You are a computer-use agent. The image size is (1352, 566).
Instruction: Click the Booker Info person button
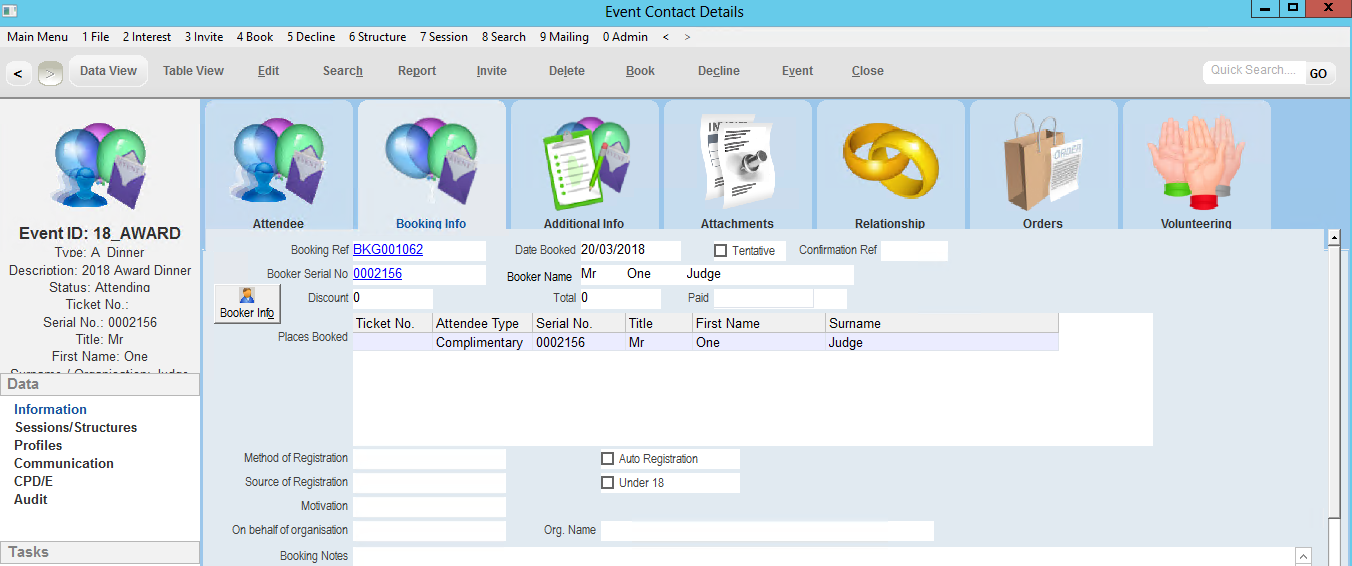coord(247,303)
